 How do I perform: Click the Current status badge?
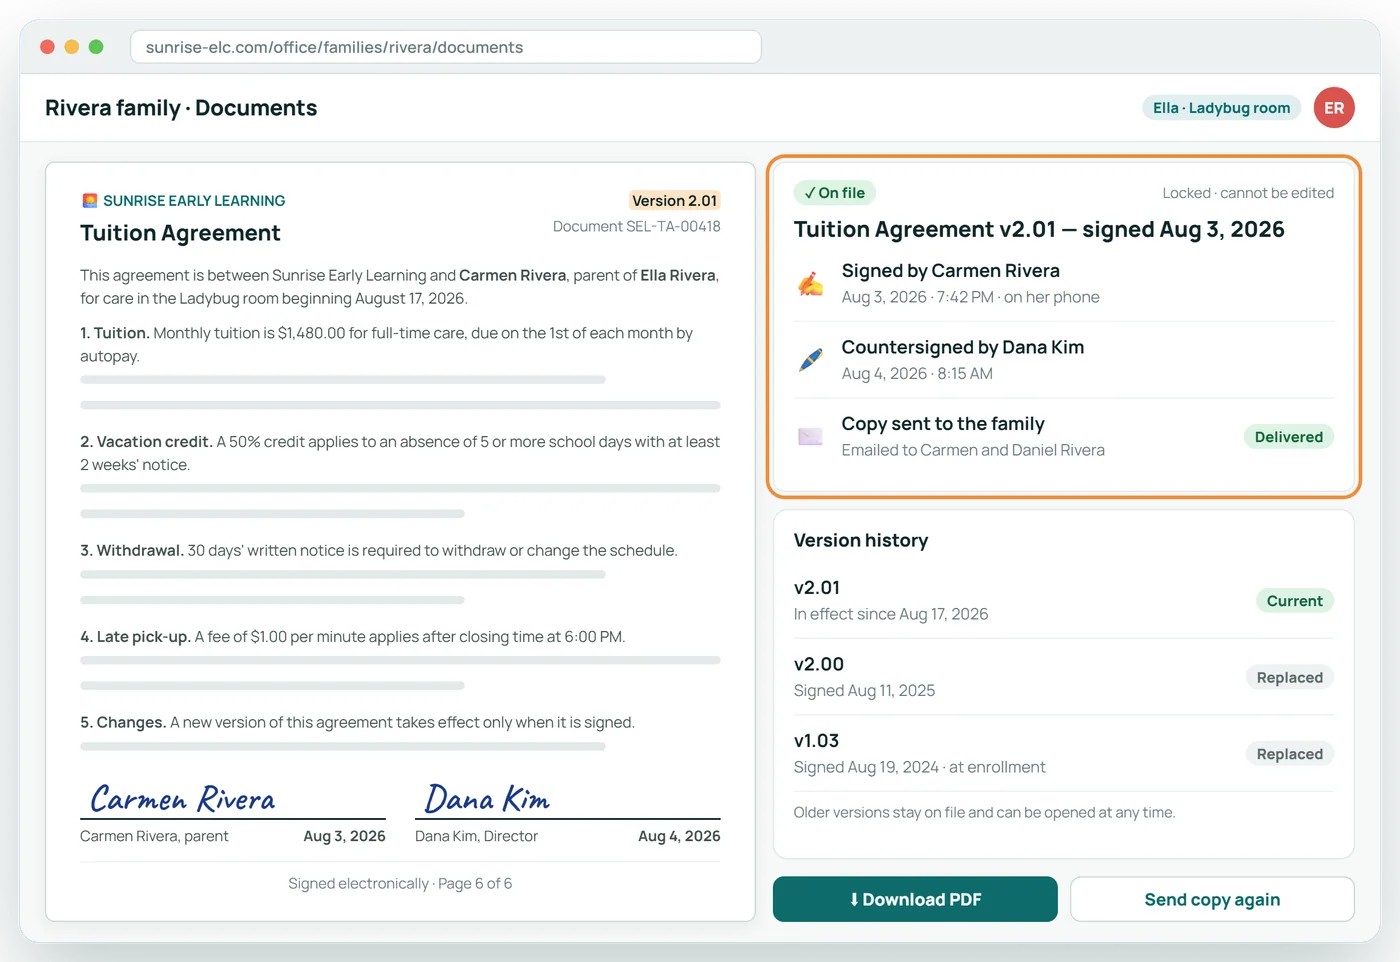tap(1294, 601)
